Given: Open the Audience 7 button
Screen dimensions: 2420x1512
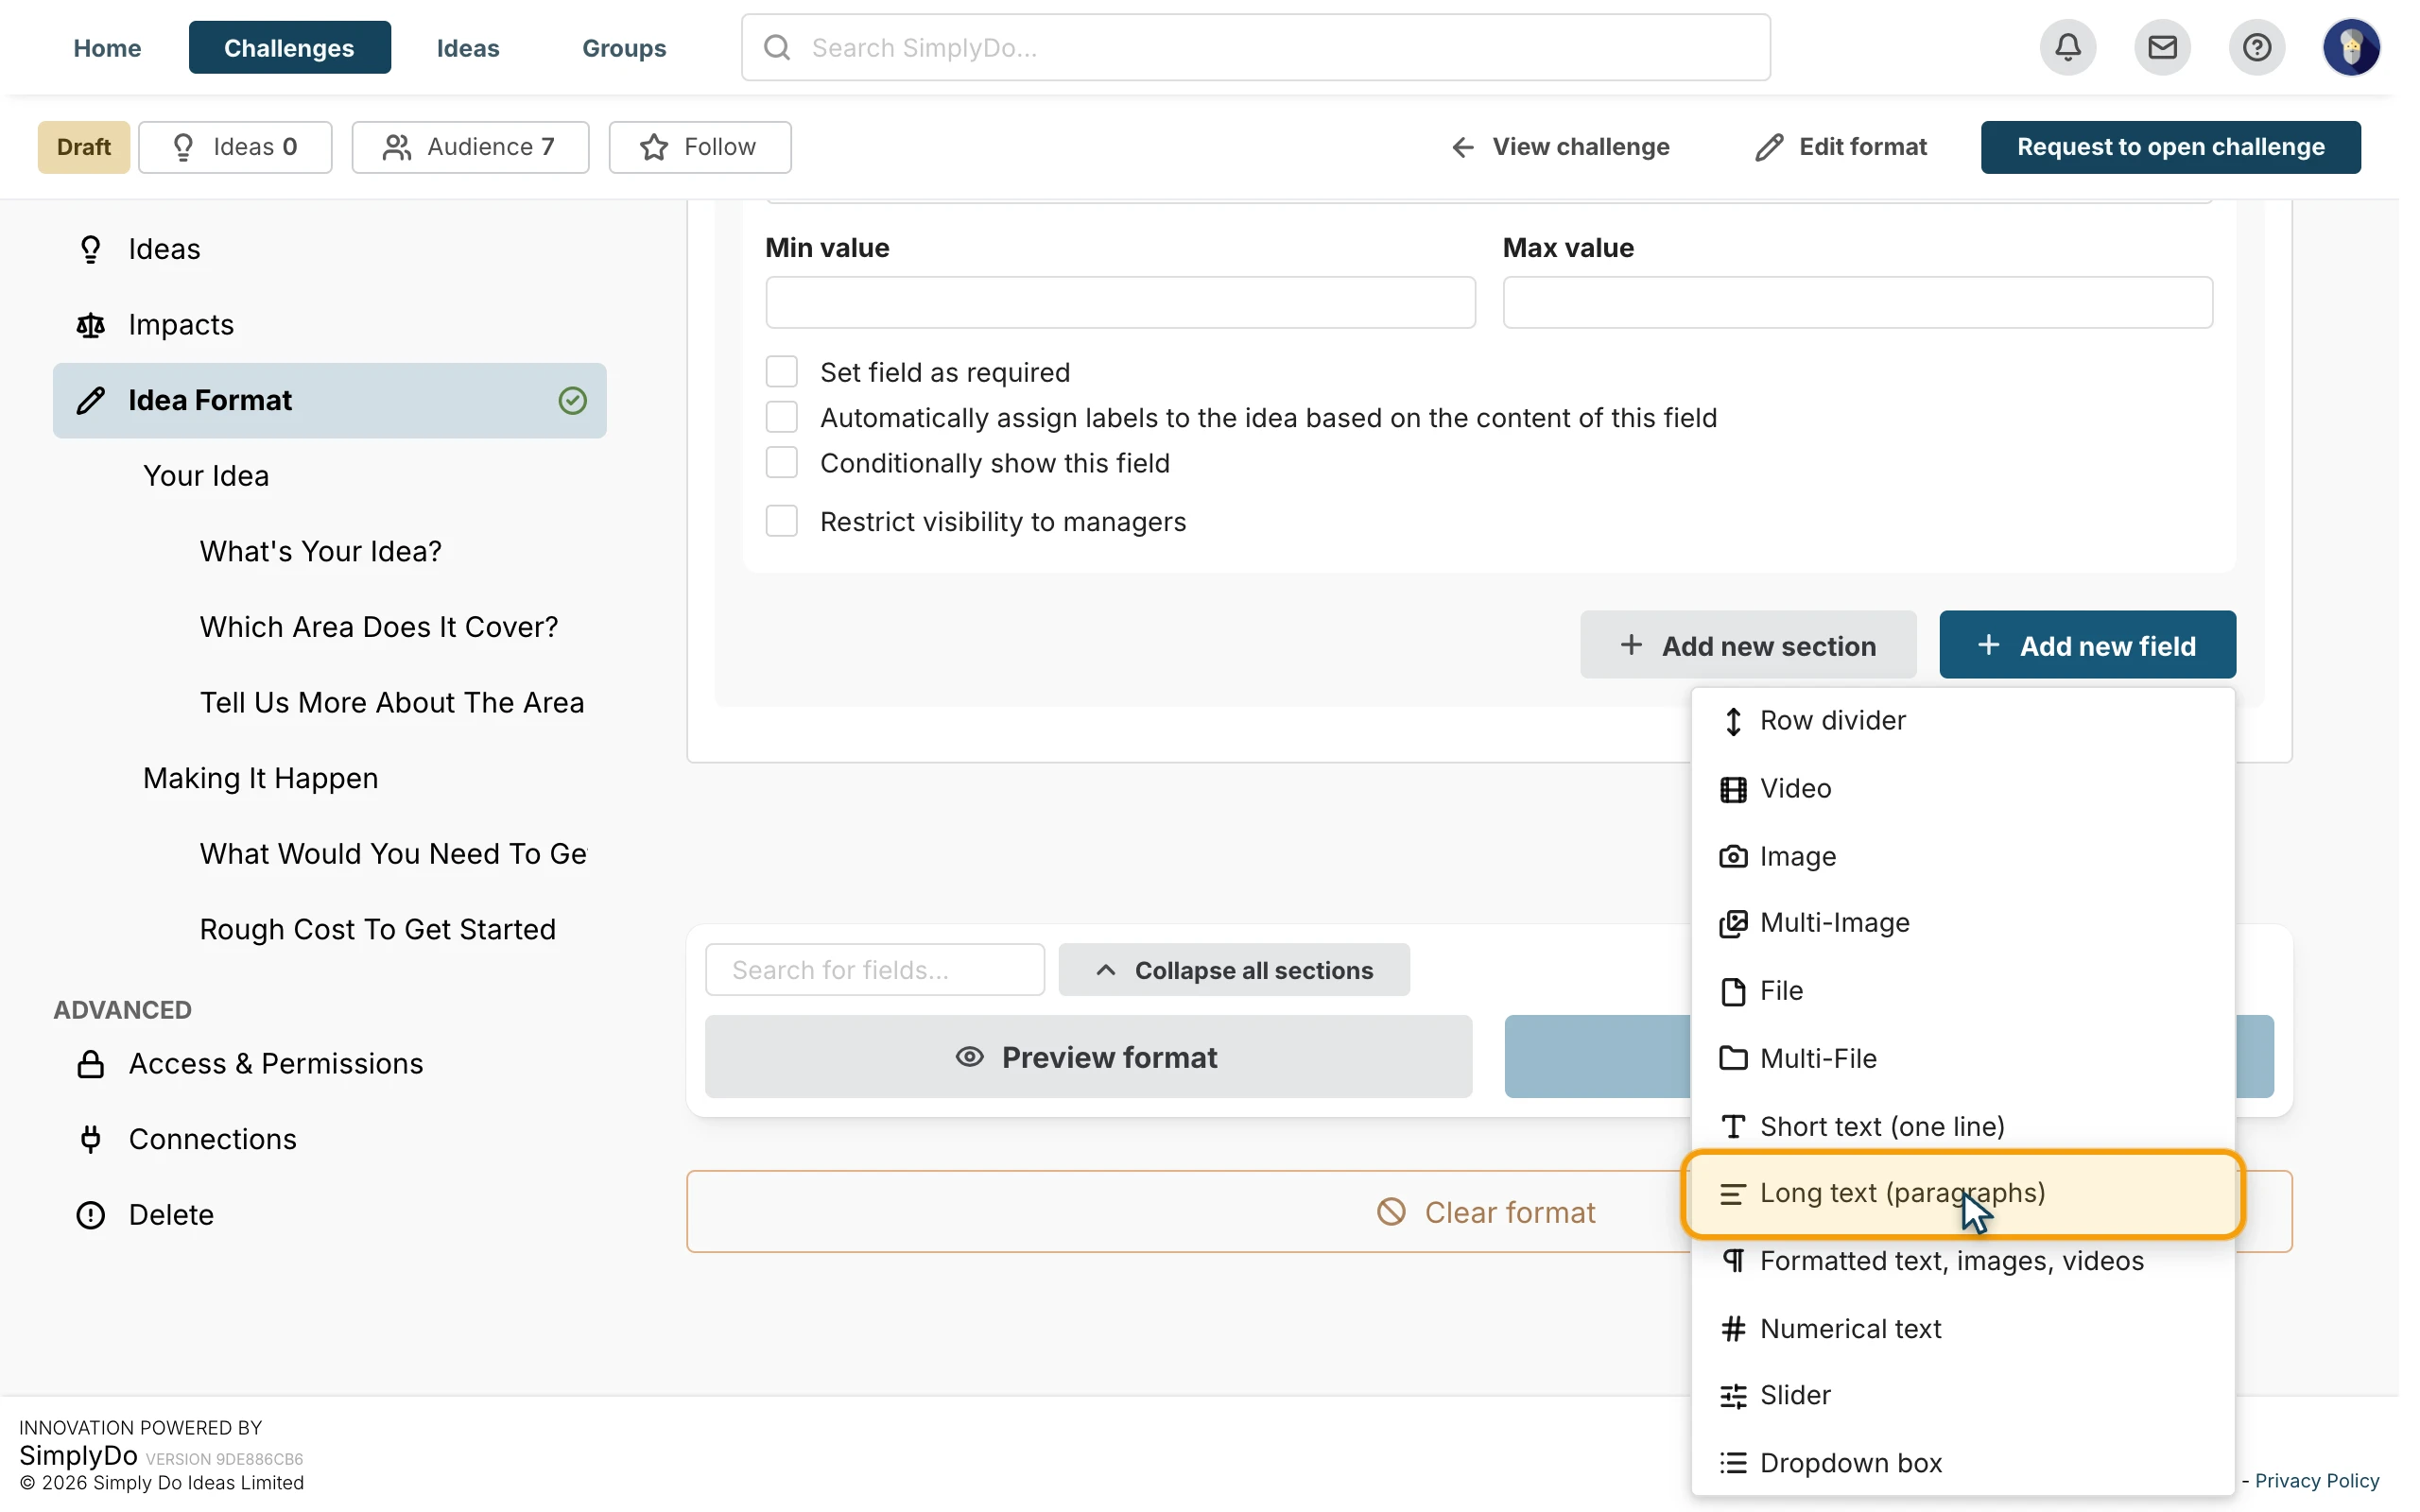Looking at the screenshot, I should (470, 147).
